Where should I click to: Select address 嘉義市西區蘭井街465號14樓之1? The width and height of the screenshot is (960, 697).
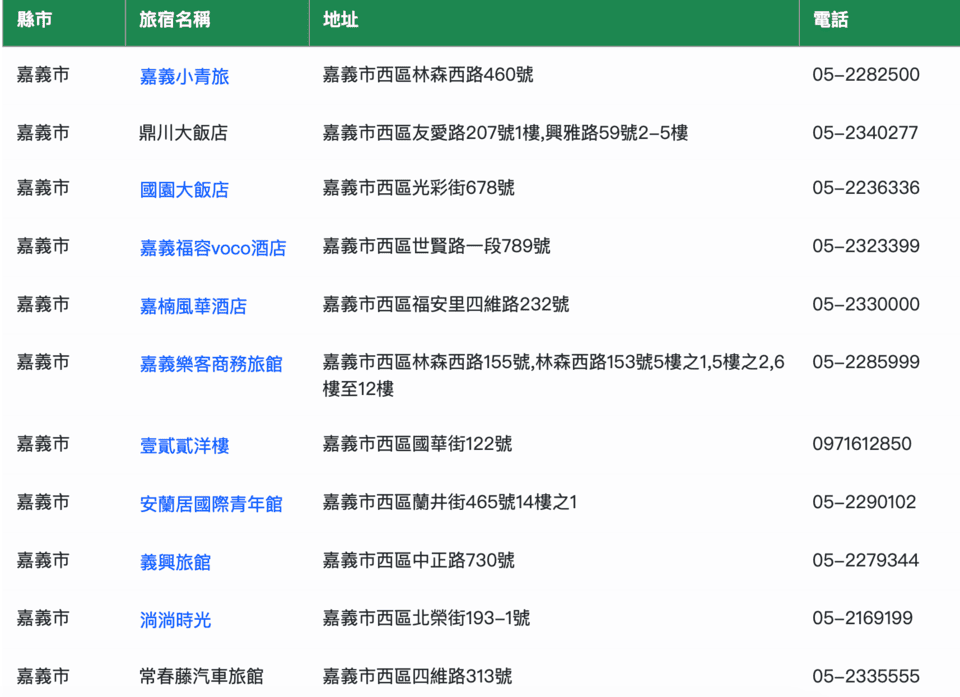coord(450,502)
